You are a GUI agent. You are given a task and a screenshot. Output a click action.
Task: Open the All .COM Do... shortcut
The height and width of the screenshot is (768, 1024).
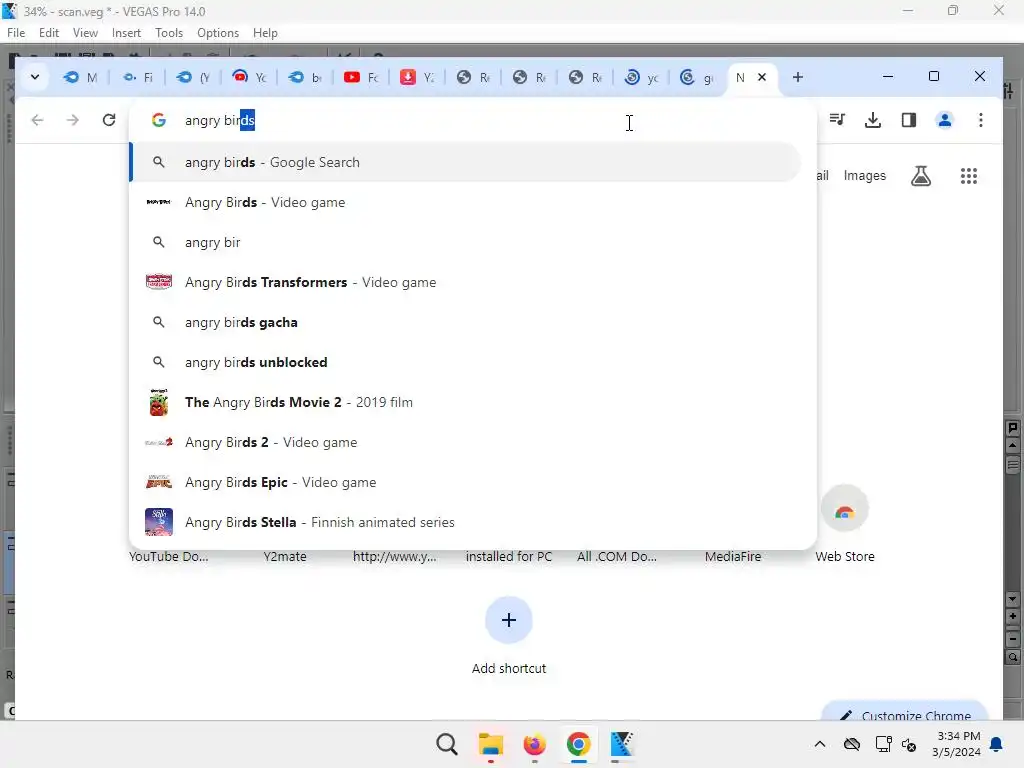[616, 556]
